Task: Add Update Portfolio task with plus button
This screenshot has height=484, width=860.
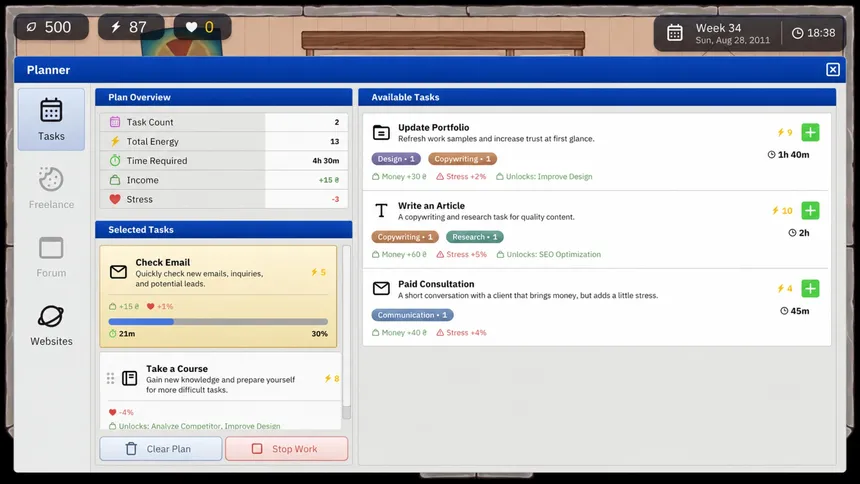Action: tap(810, 132)
